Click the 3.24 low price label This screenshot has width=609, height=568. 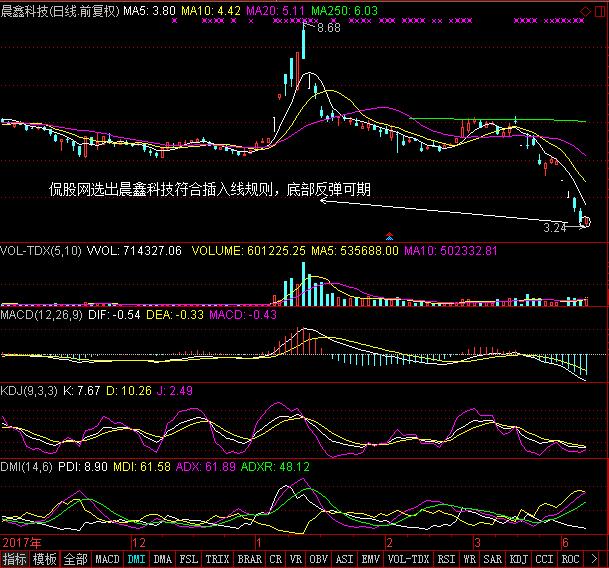click(555, 228)
